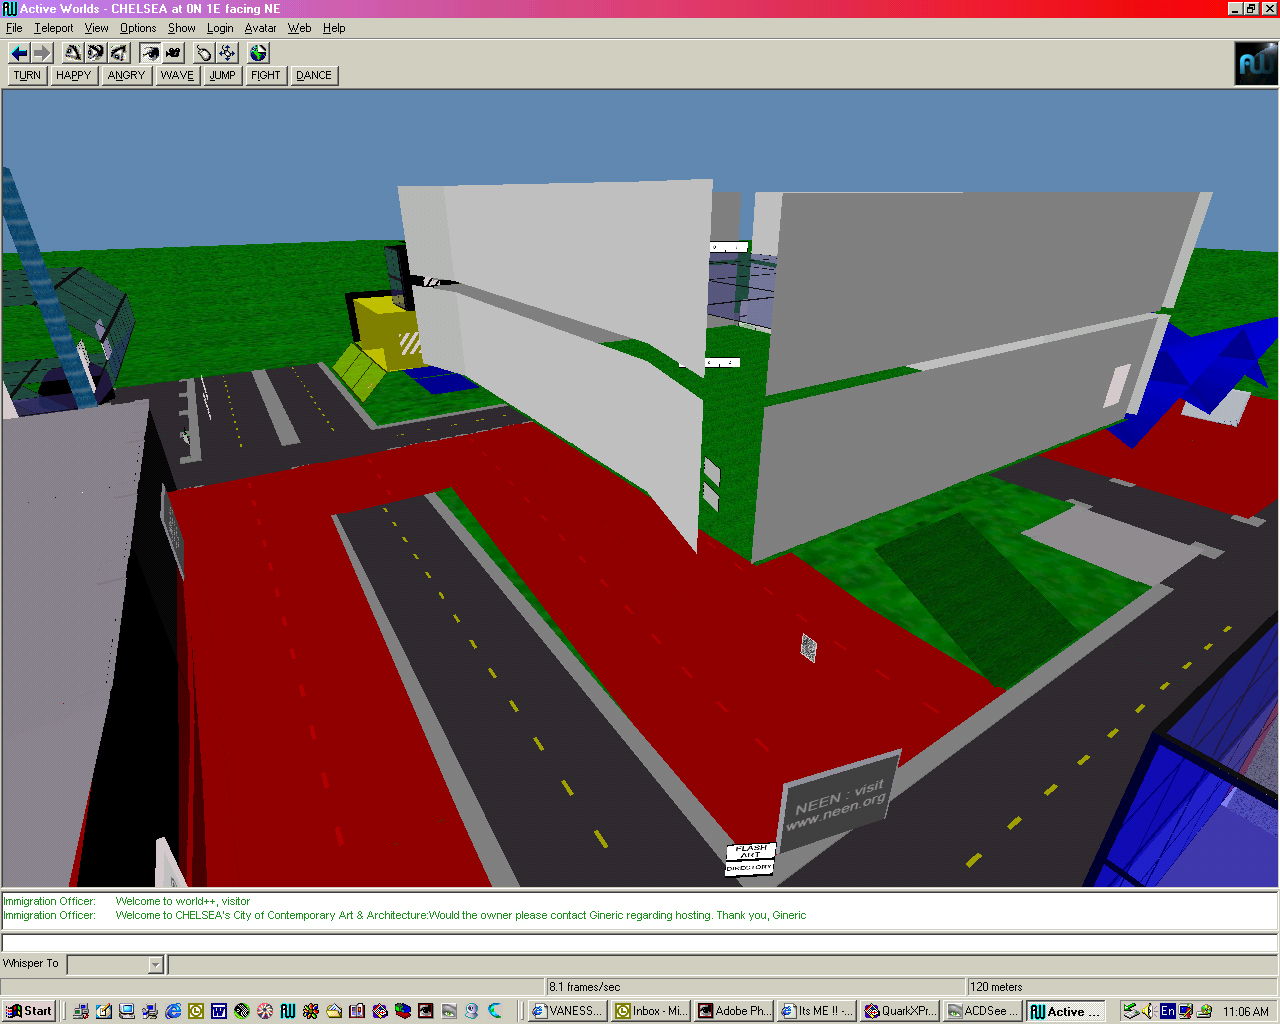
Task: Launch Internet Explorer from the quick launch bar
Action: click(x=173, y=1011)
